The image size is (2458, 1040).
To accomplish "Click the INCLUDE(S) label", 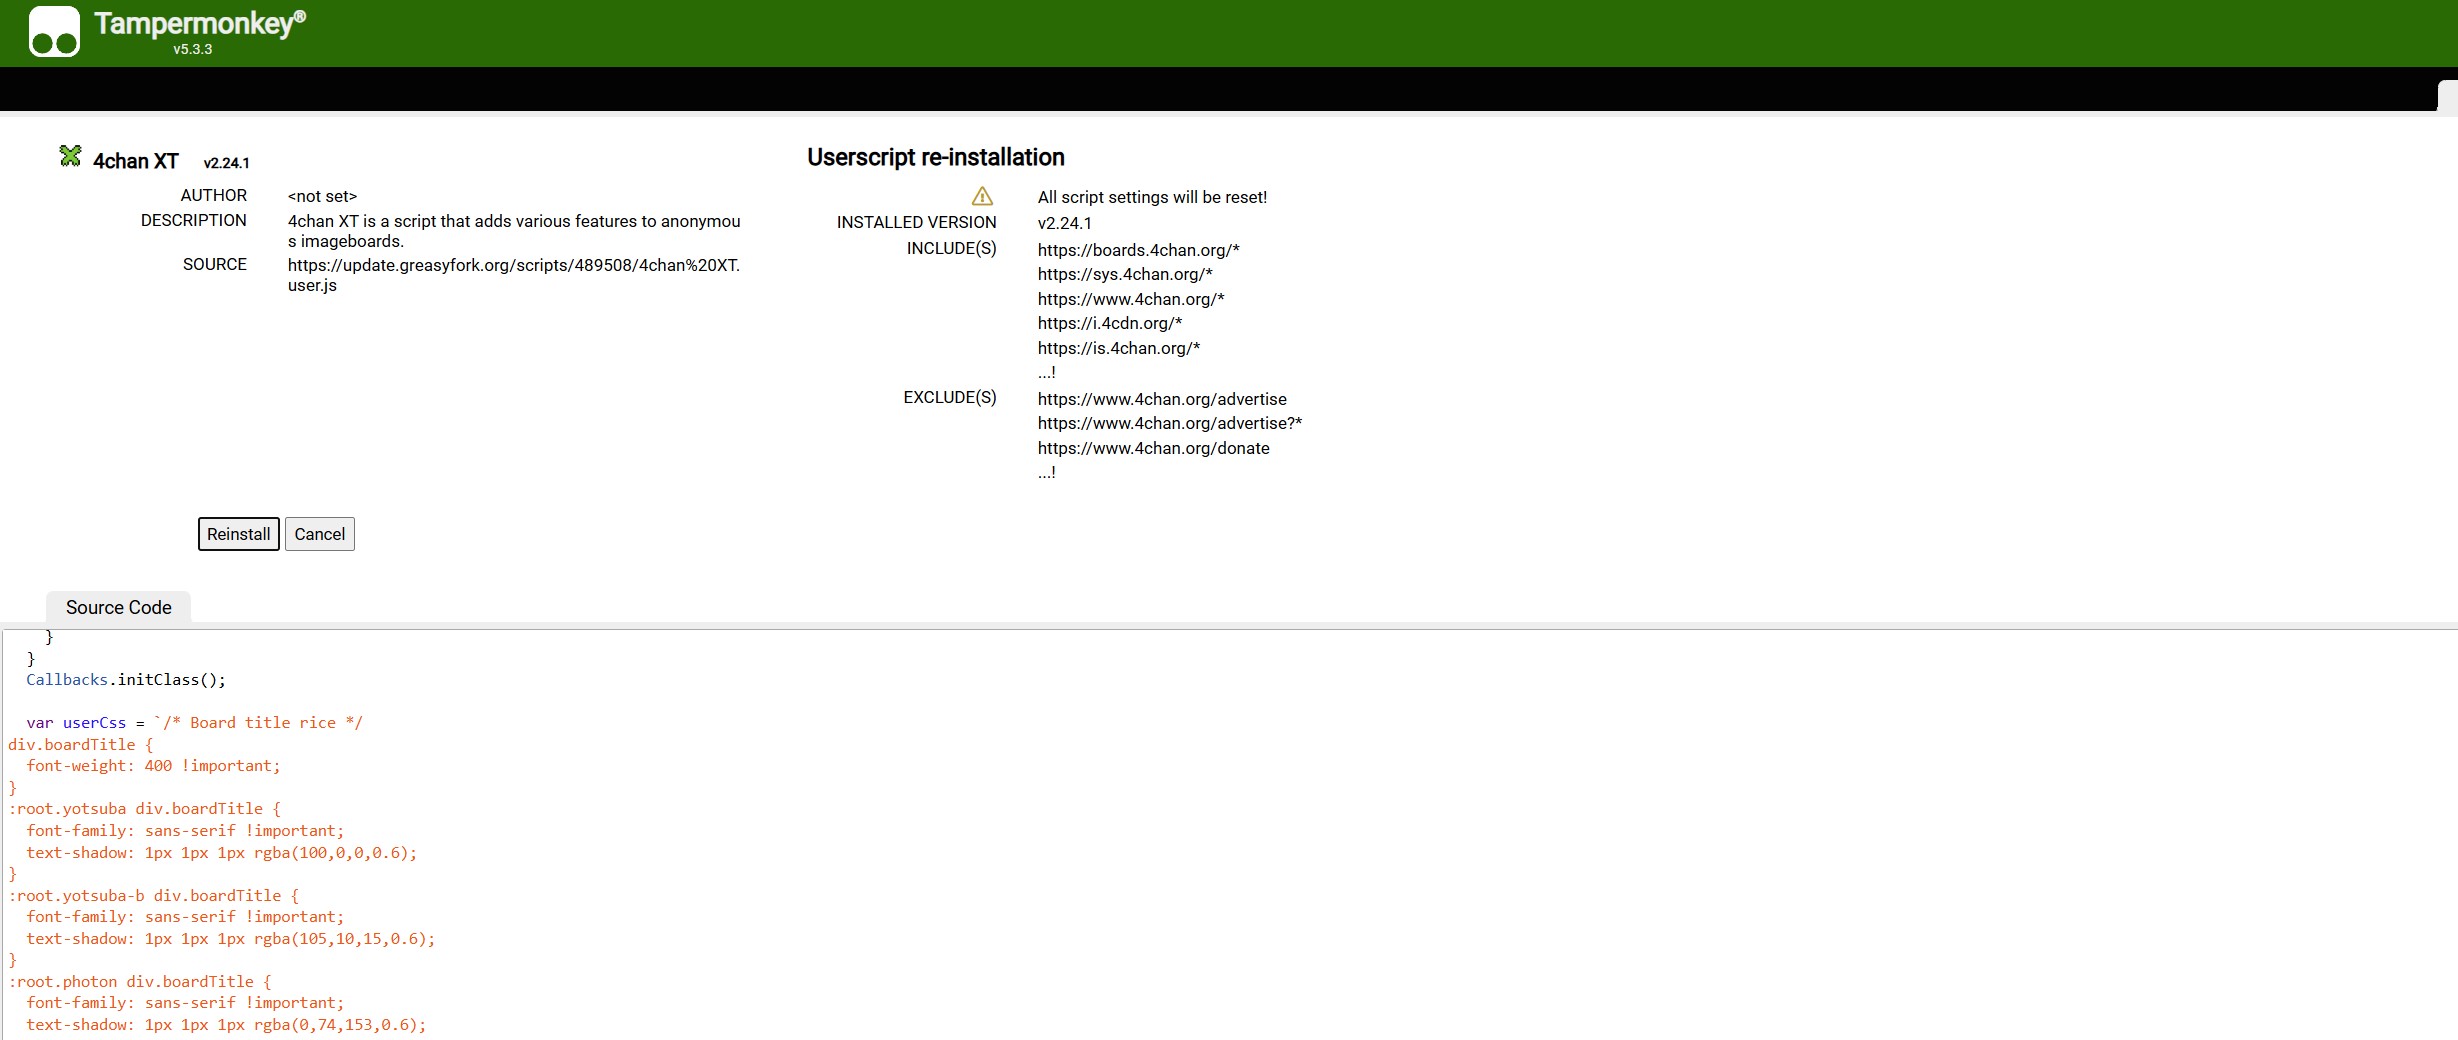I will (x=951, y=248).
